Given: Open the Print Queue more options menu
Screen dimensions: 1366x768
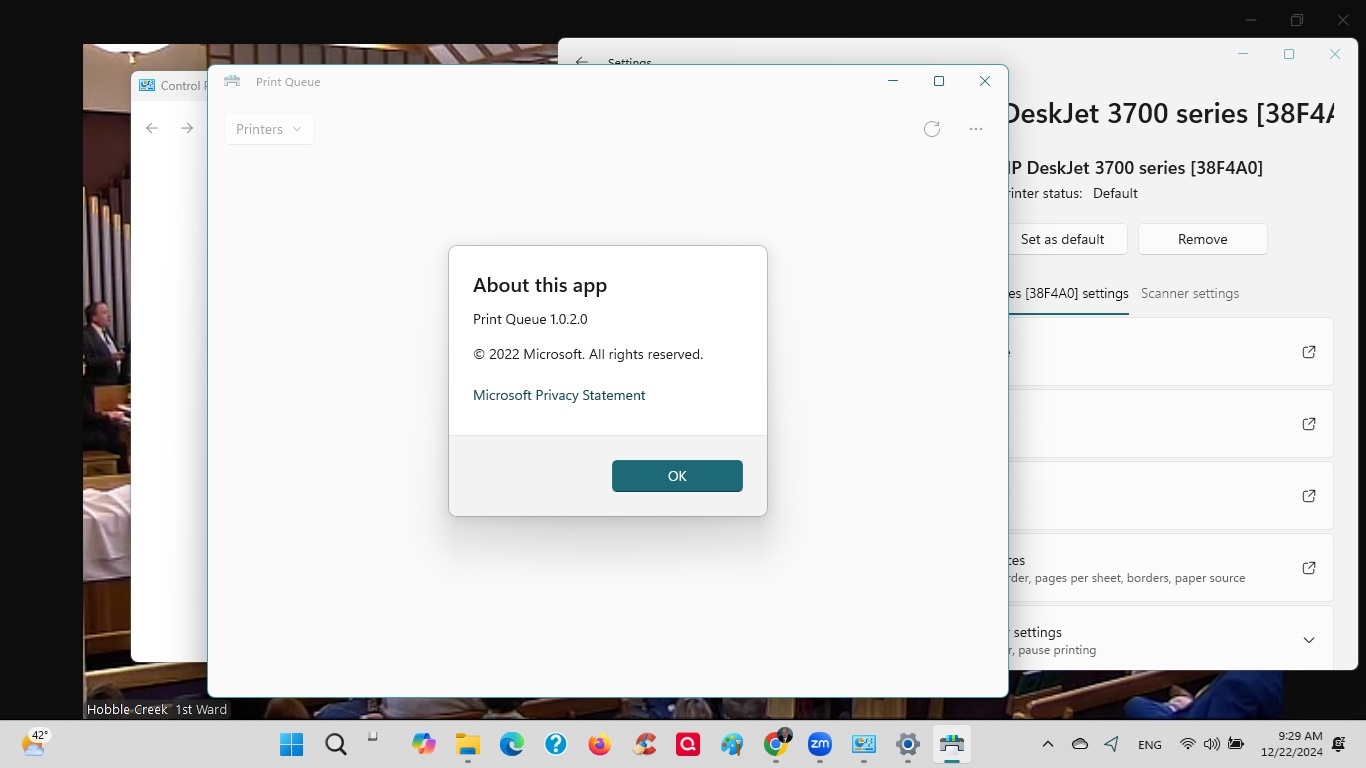Looking at the screenshot, I should 976,129.
